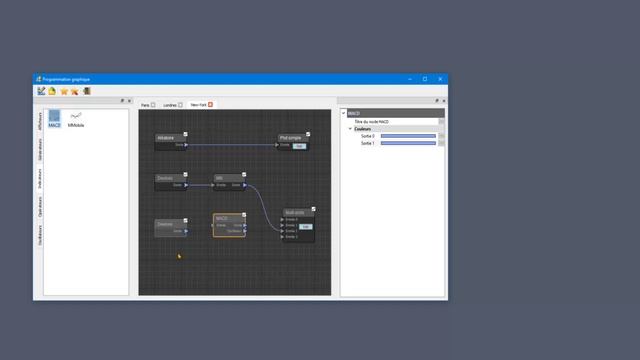Open the Oscillateurs vertical tab
Screen dimensions: 640x360
tap(40, 235)
